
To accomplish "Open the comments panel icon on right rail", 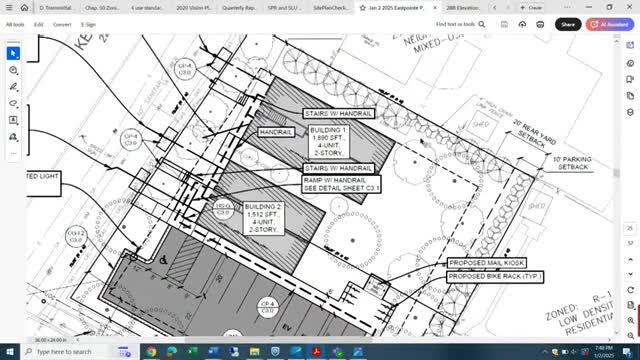I will (630, 63).
